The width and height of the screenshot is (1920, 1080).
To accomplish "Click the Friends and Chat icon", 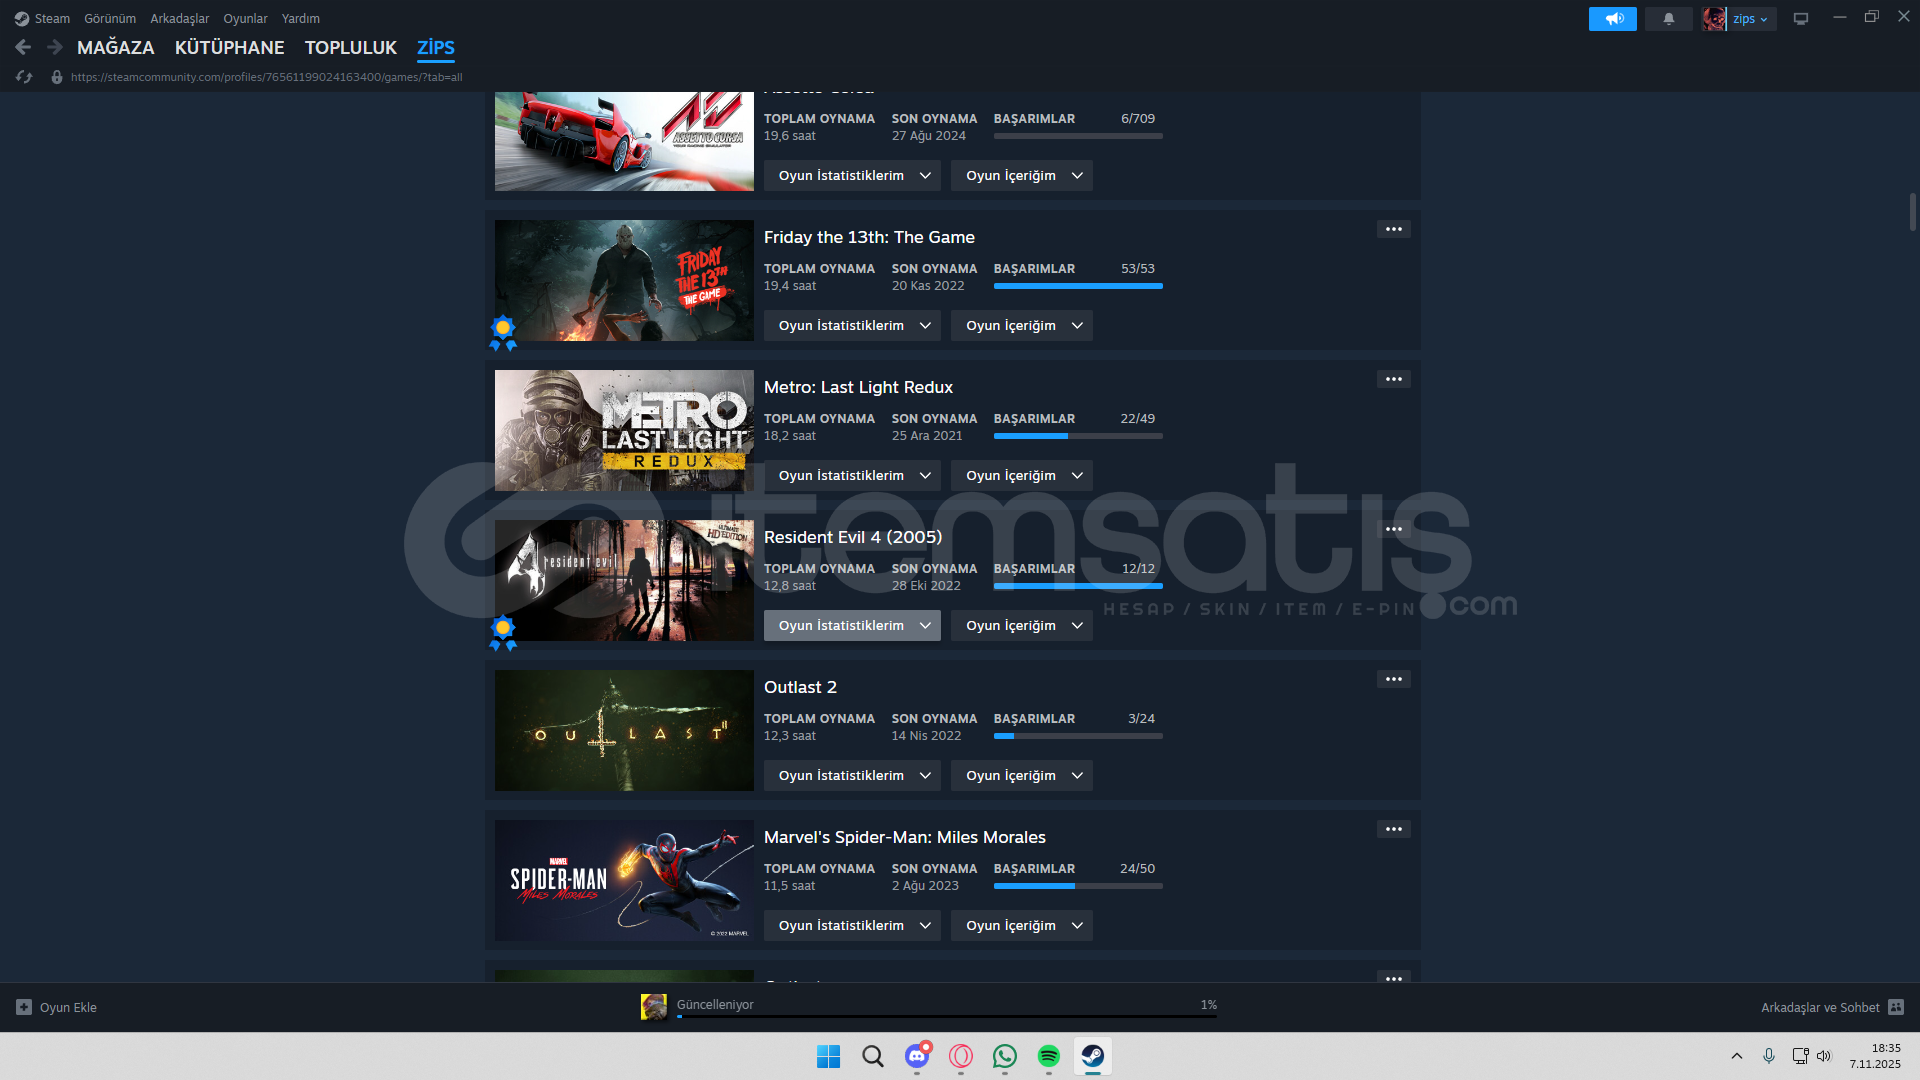I will [x=1896, y=1007].
